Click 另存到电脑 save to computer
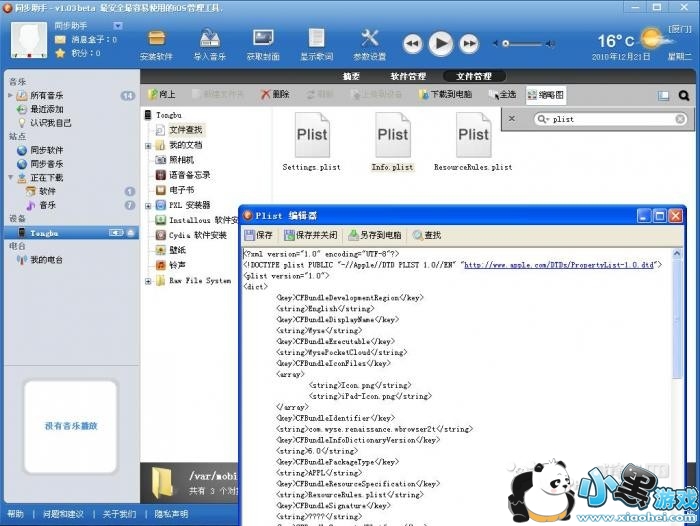The width and height of the screenshot is (700, 526). tap(375, 235)
